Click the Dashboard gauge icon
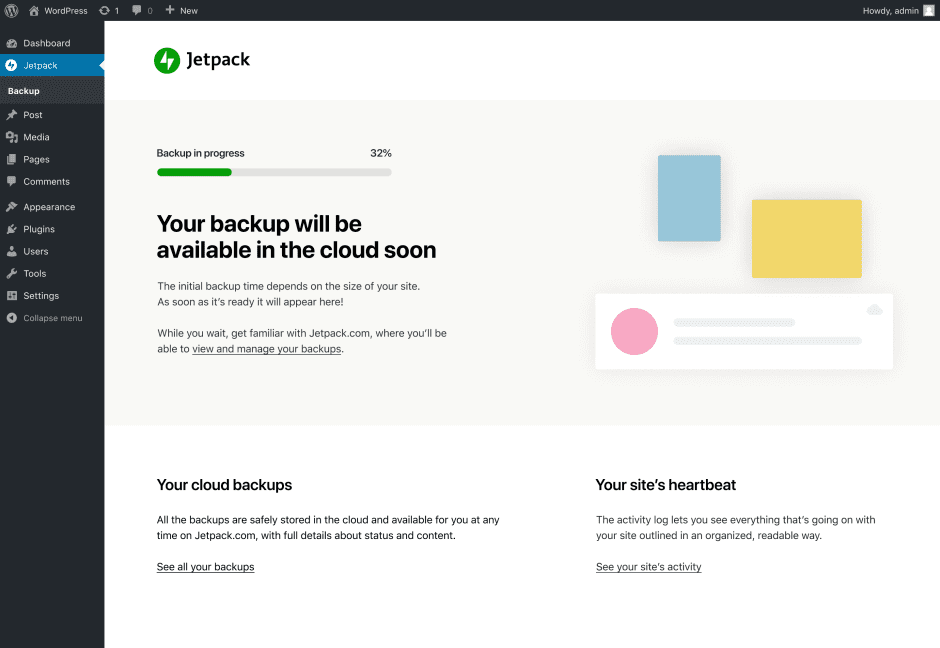 click(11, 43)
